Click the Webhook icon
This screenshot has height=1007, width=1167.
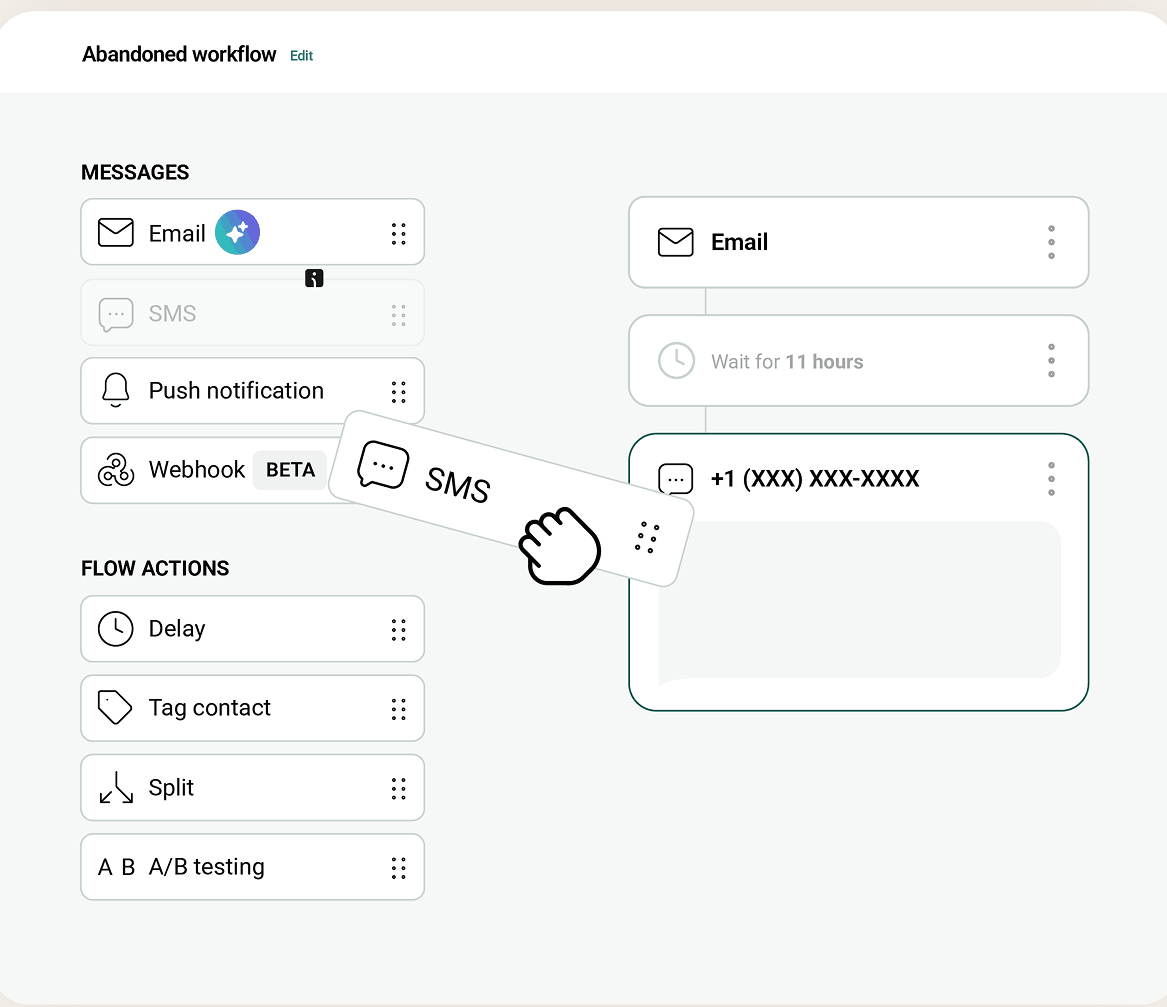coord(115,470)
